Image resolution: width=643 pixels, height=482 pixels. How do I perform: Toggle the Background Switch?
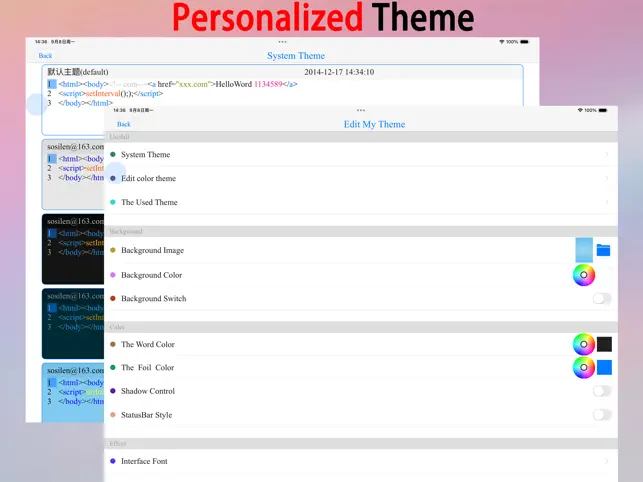click(x=602, y=299)
